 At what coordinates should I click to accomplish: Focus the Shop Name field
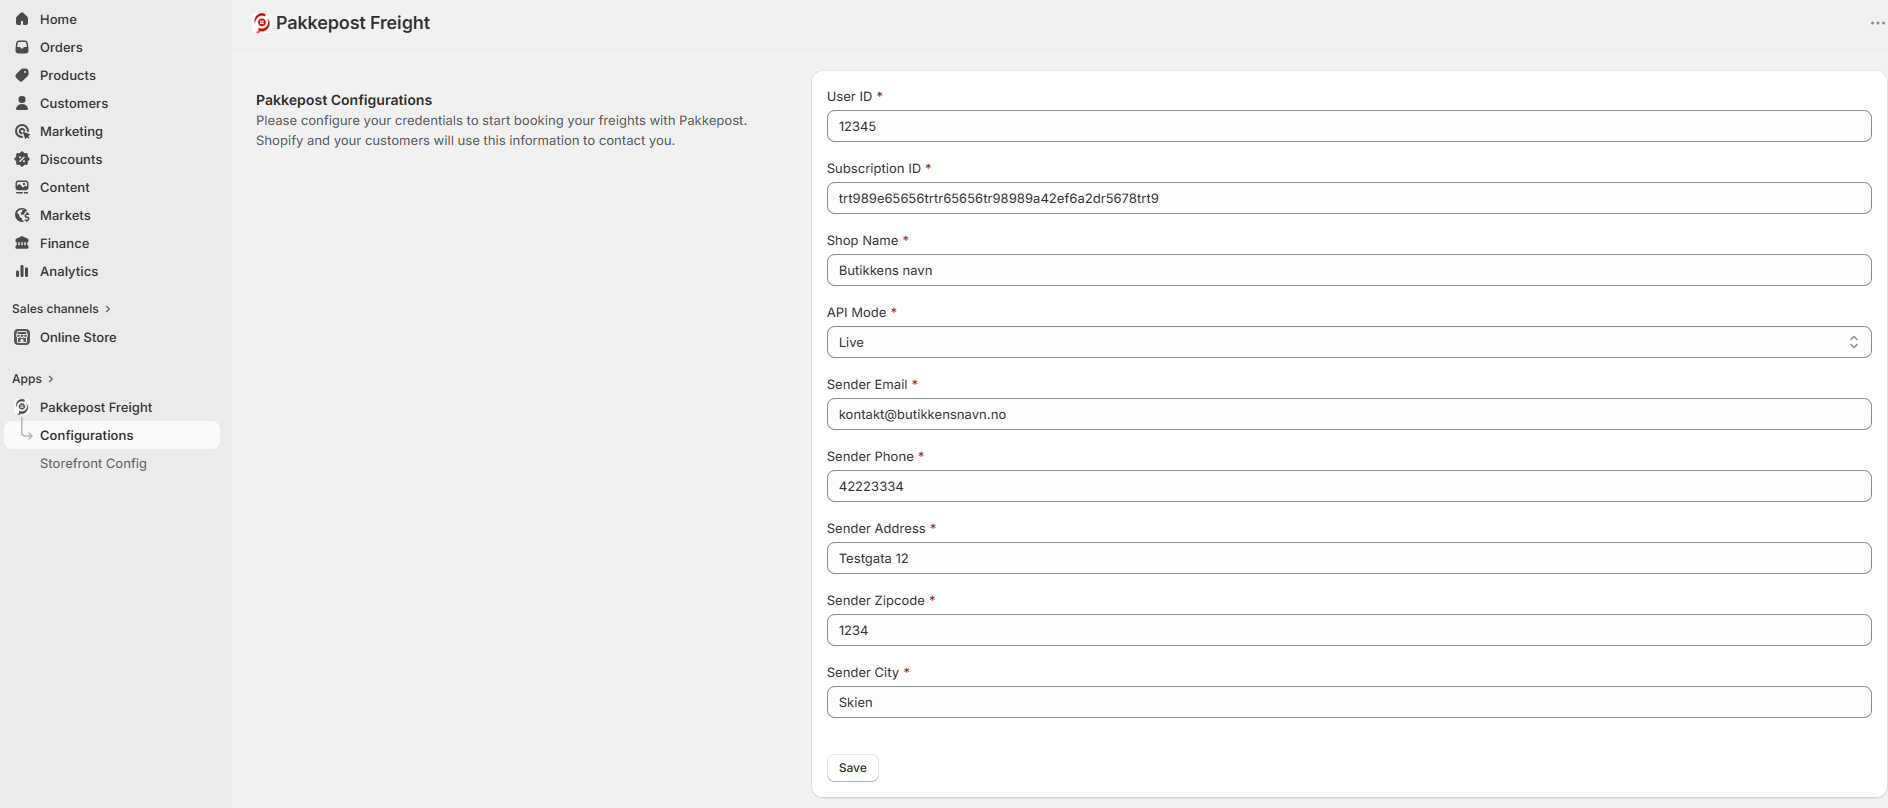pos(1349,270)
